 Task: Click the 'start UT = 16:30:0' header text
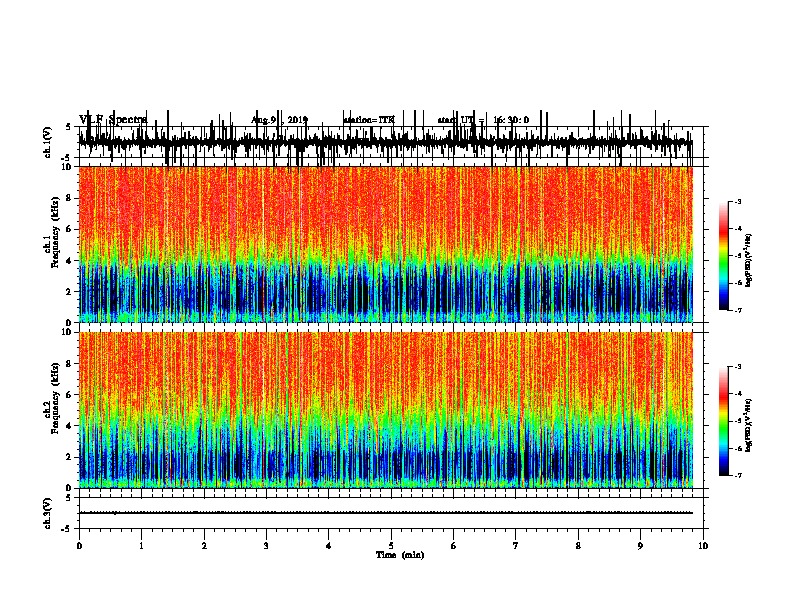pos(483,120)
